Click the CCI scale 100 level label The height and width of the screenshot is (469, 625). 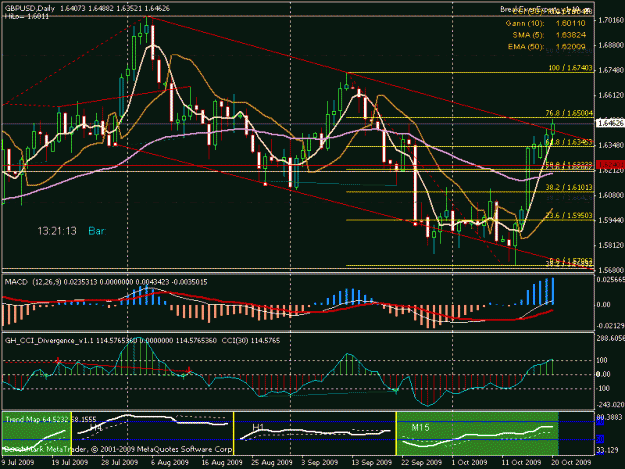click(x=601, y=360)
